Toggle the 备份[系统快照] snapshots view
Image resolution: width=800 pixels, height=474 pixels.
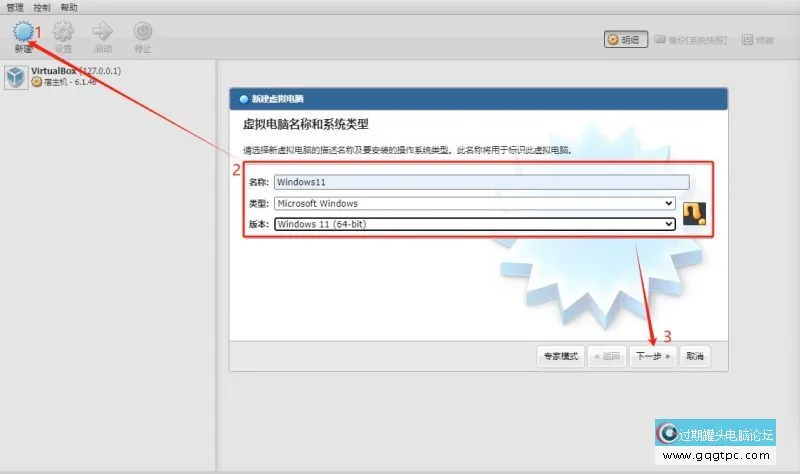[694, 40]
